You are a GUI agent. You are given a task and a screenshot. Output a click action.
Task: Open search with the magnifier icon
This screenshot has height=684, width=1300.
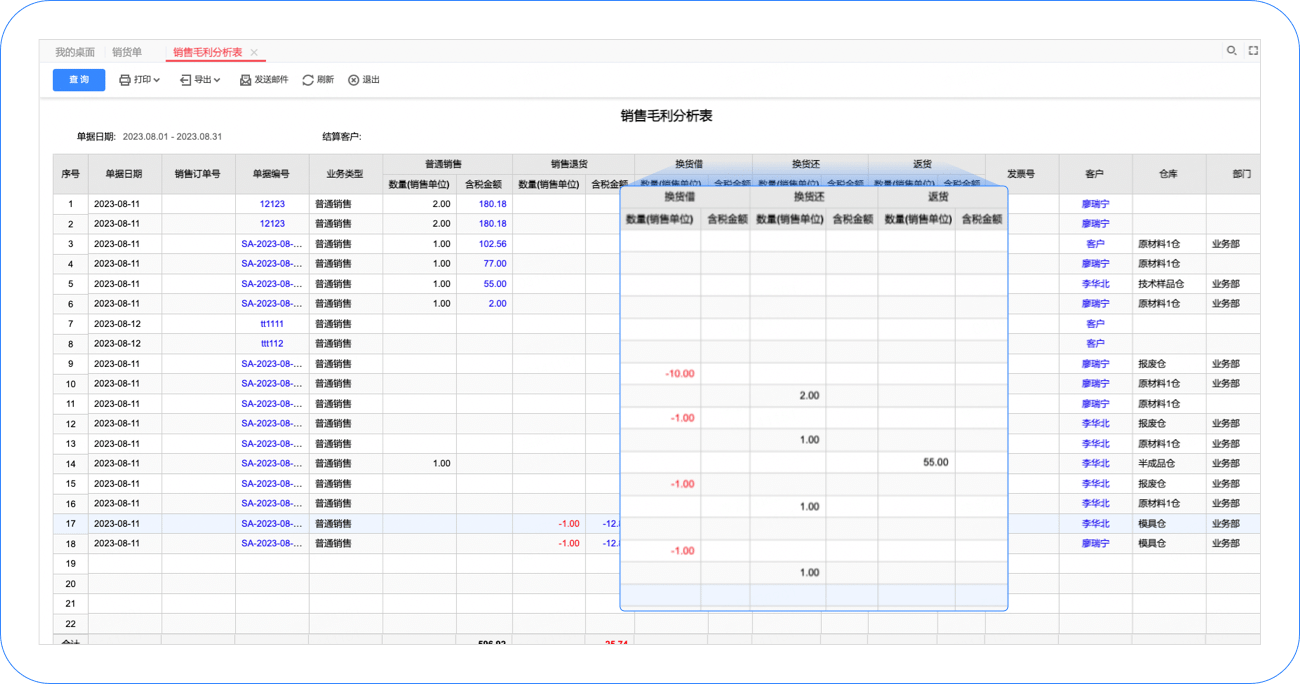[1232, 51]
